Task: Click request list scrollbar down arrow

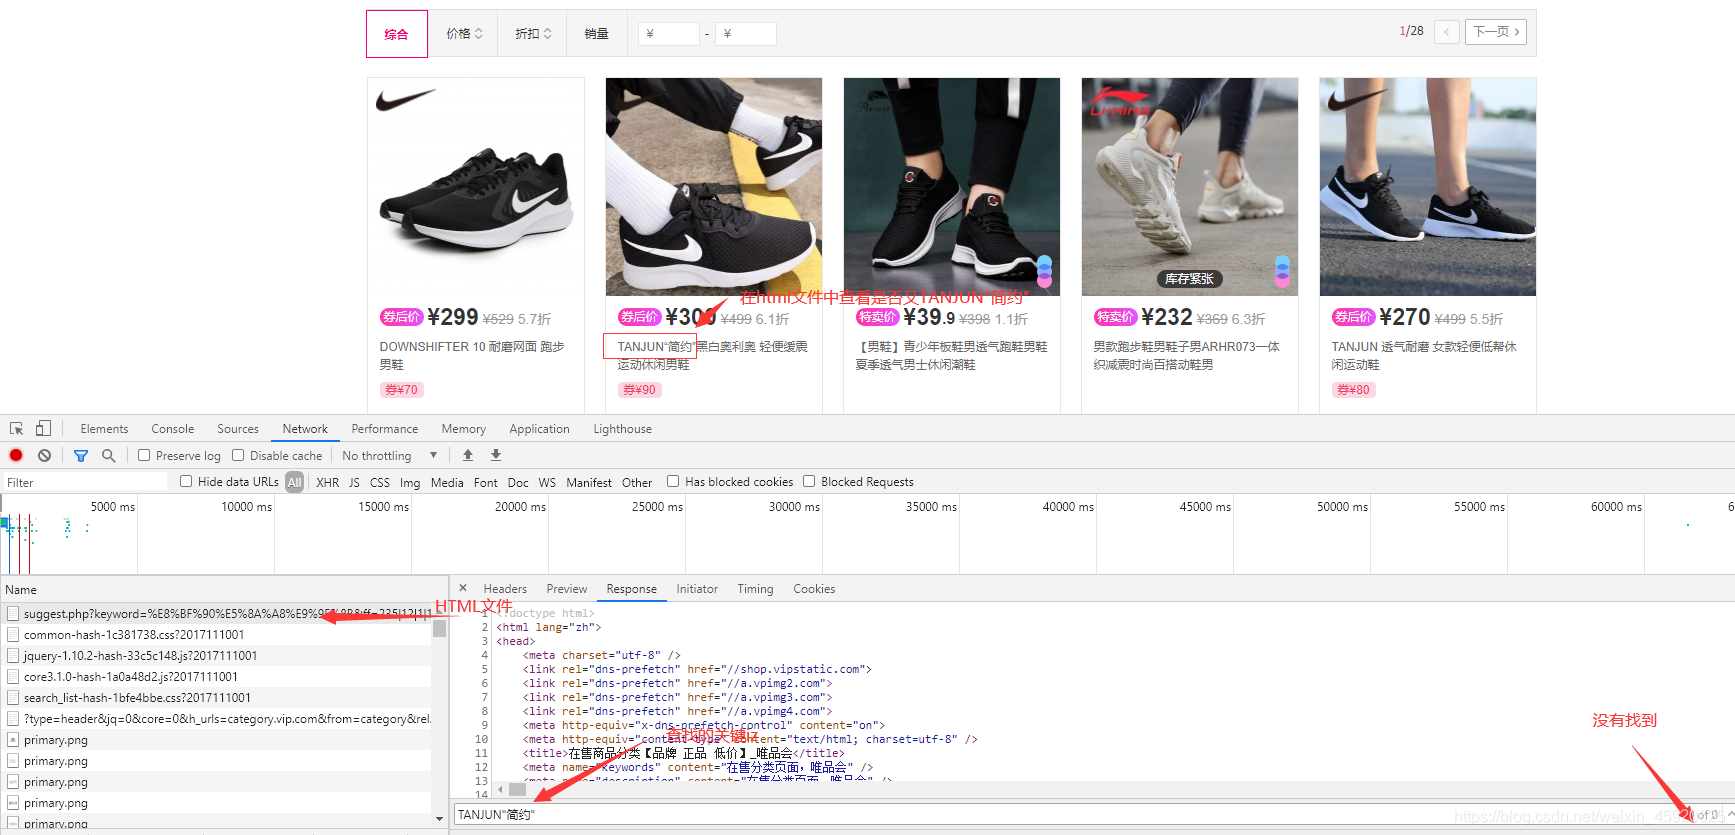Action: [439, 819]
